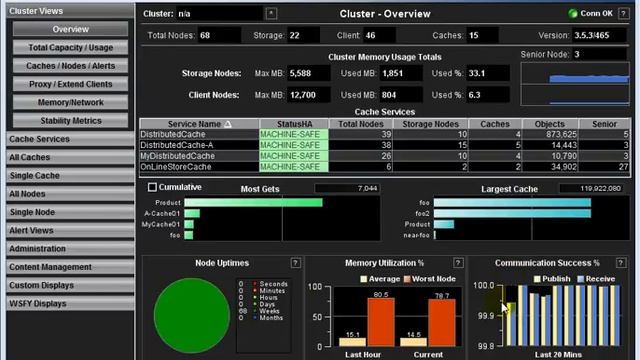
Task: Open the cluster selector dropdown arrow
Action: point(271,13)
